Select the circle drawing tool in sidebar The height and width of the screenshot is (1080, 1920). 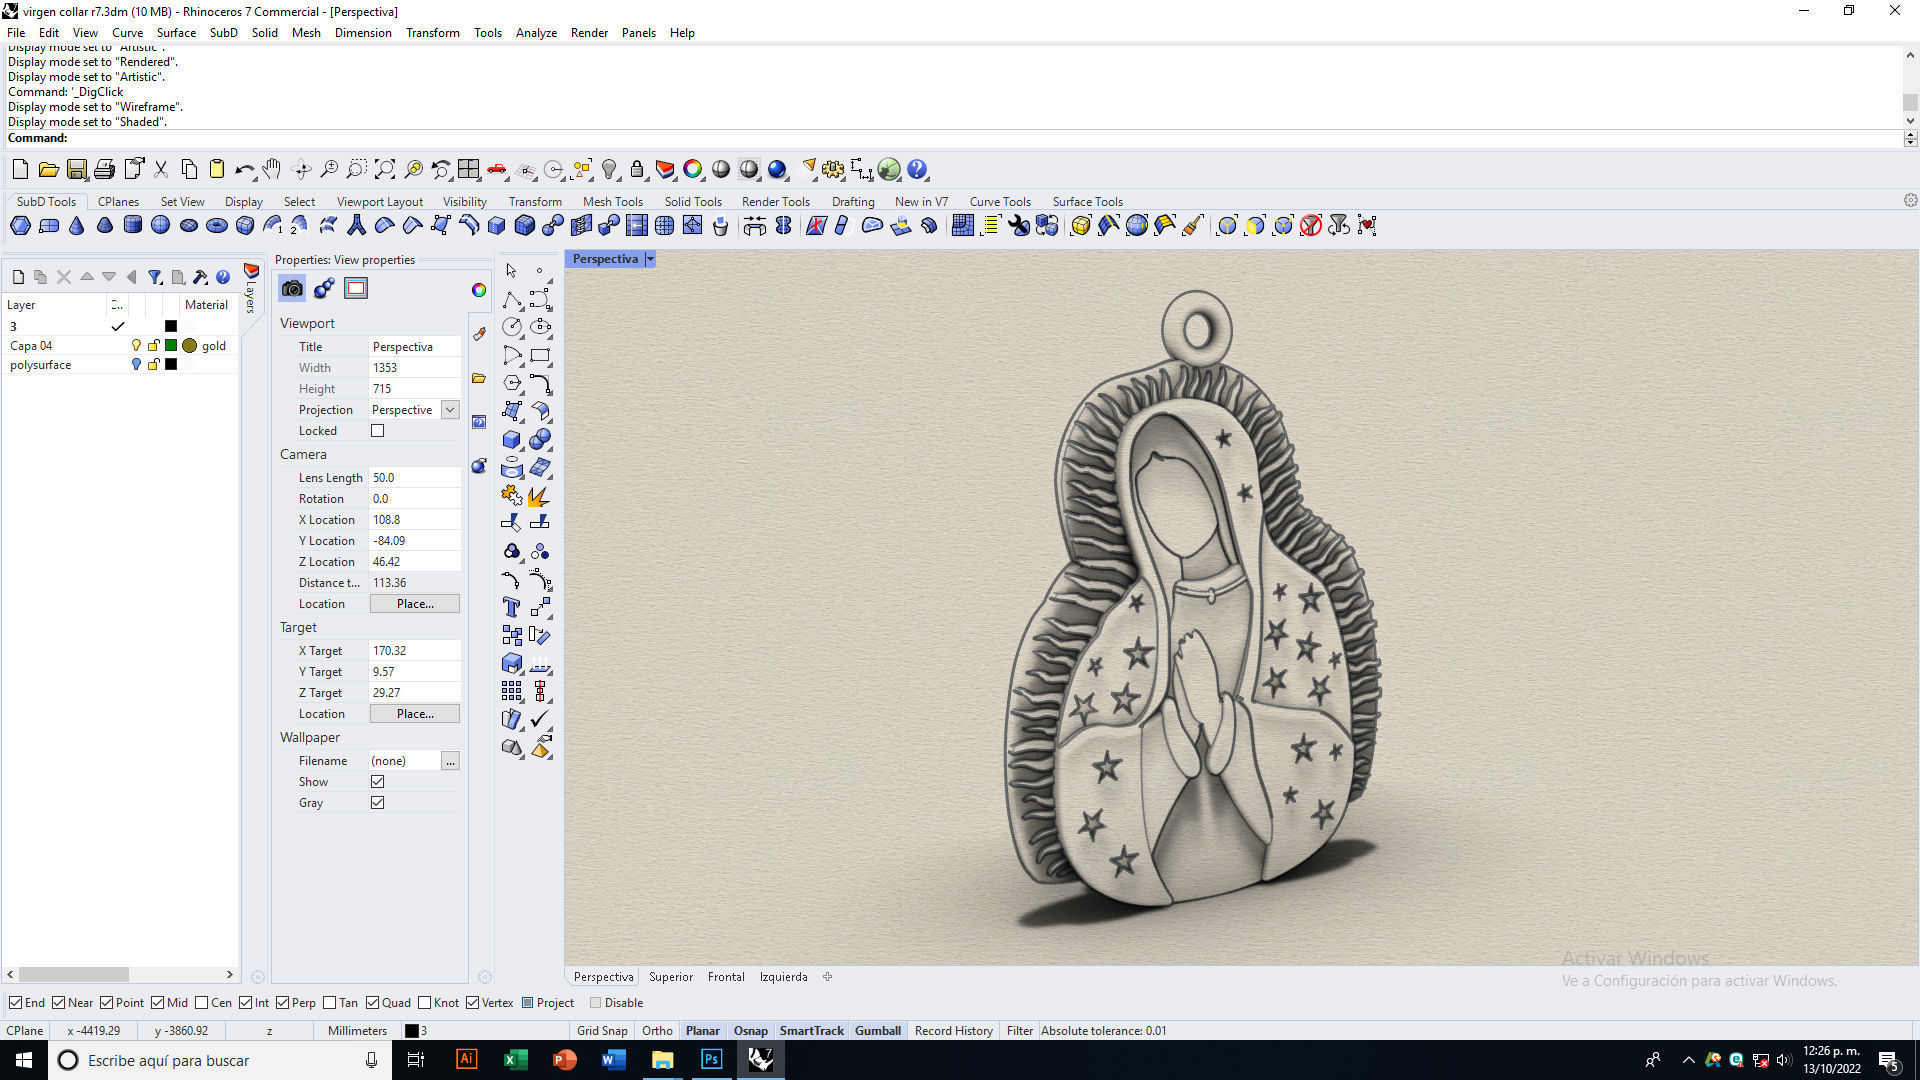click(x=511, y=327)
